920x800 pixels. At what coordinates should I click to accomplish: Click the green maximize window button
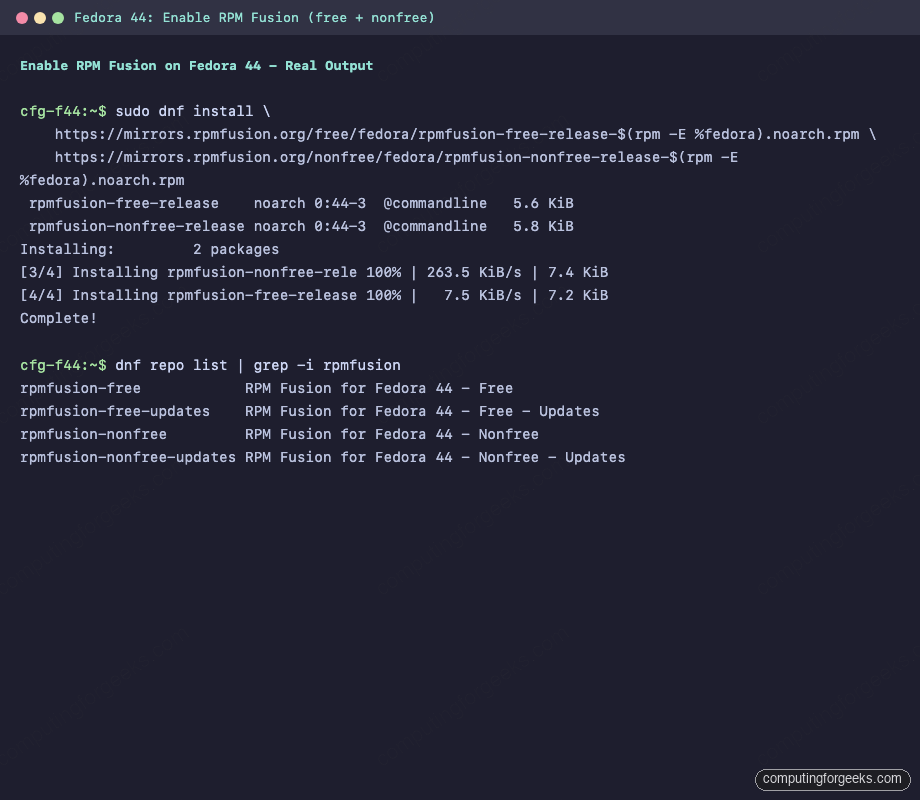click(x=58, y=18)
